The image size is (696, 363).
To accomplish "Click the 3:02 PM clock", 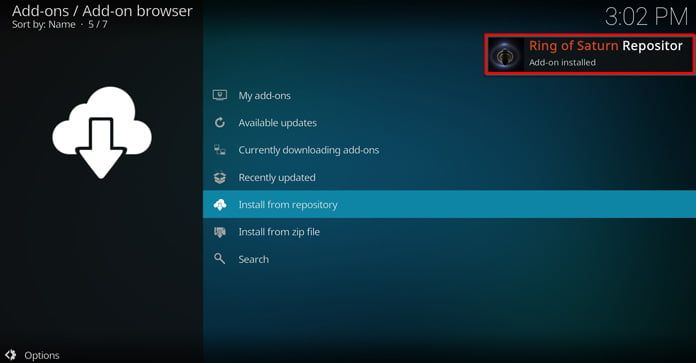I will point(646,17).
